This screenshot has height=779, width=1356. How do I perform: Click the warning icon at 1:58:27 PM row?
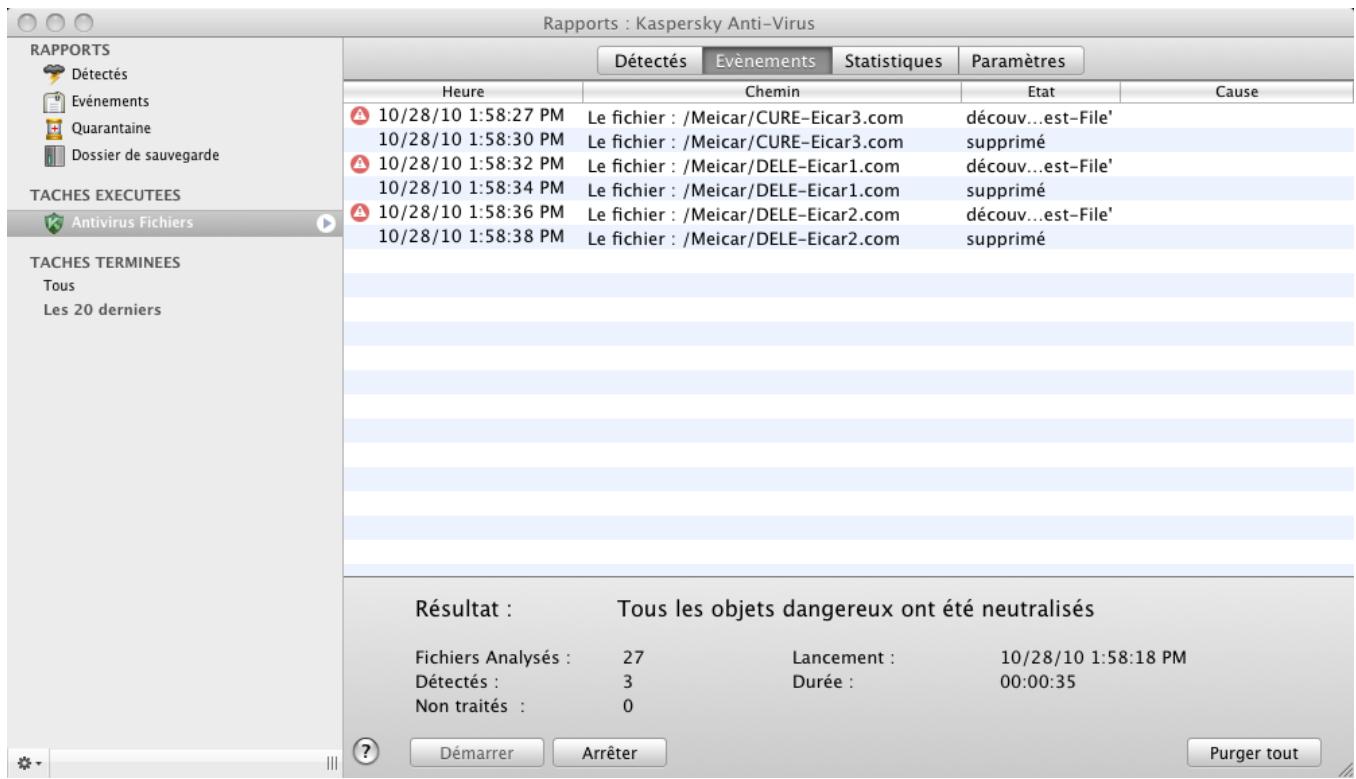pyautogui.click(x=359, y=116)
